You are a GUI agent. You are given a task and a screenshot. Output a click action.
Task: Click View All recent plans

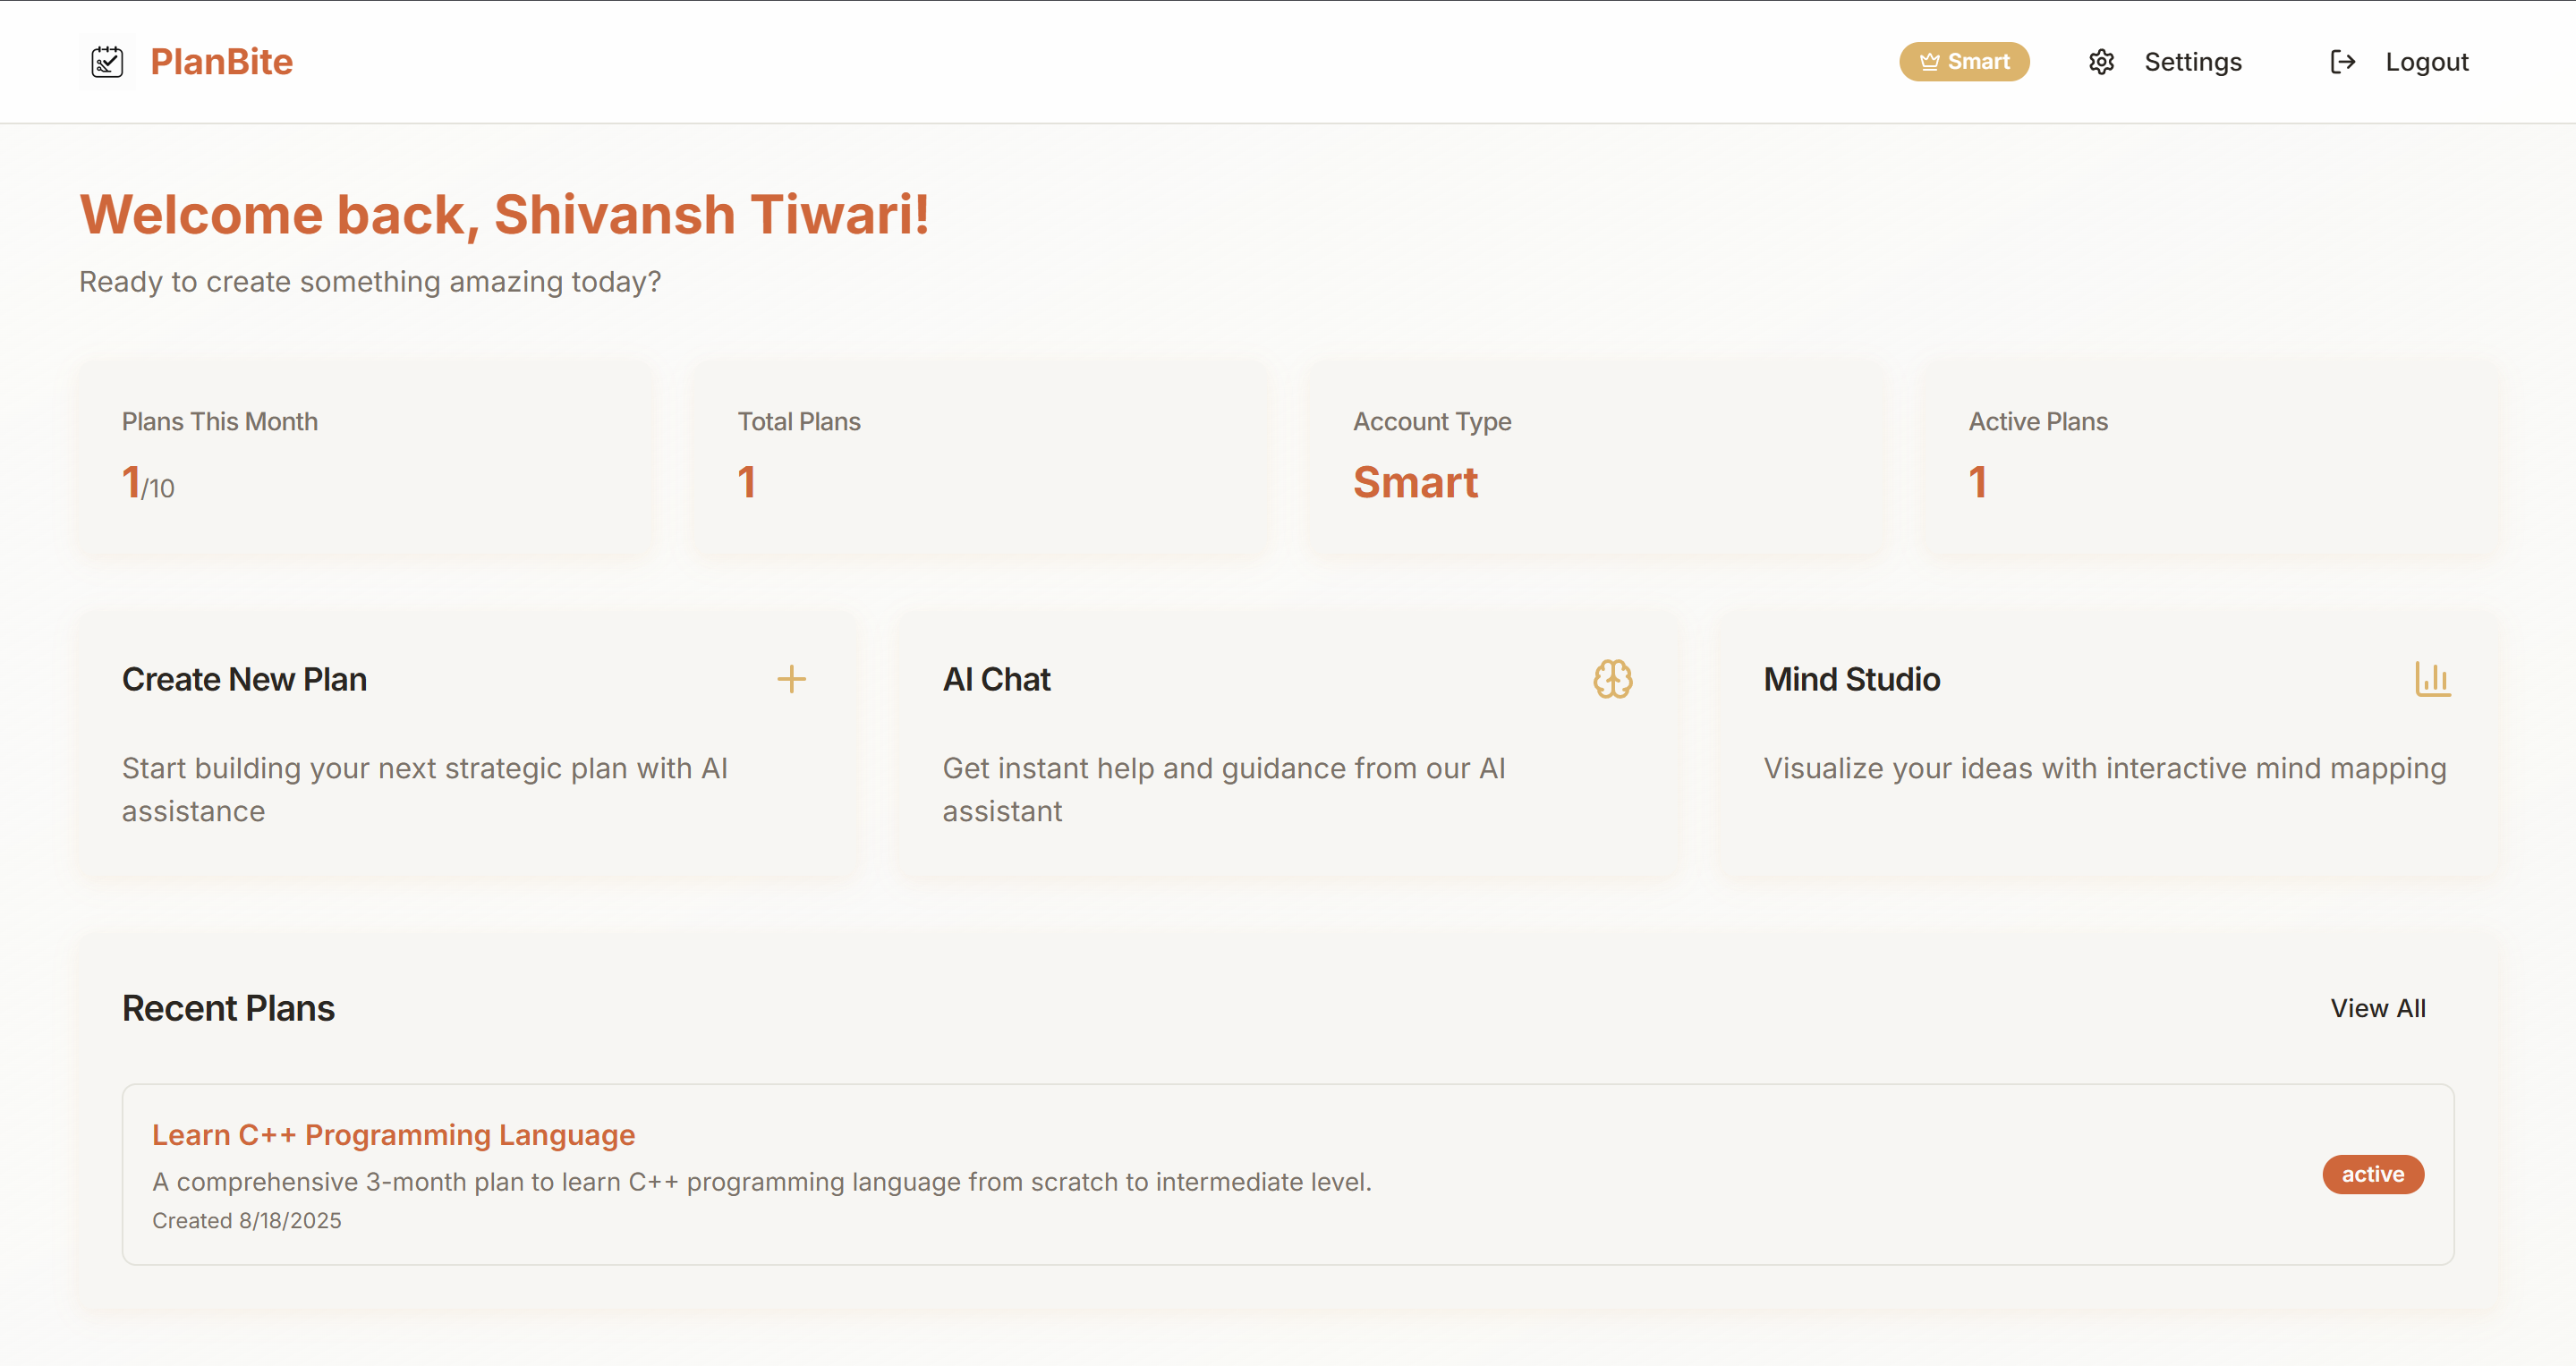coord(2377,1008)
